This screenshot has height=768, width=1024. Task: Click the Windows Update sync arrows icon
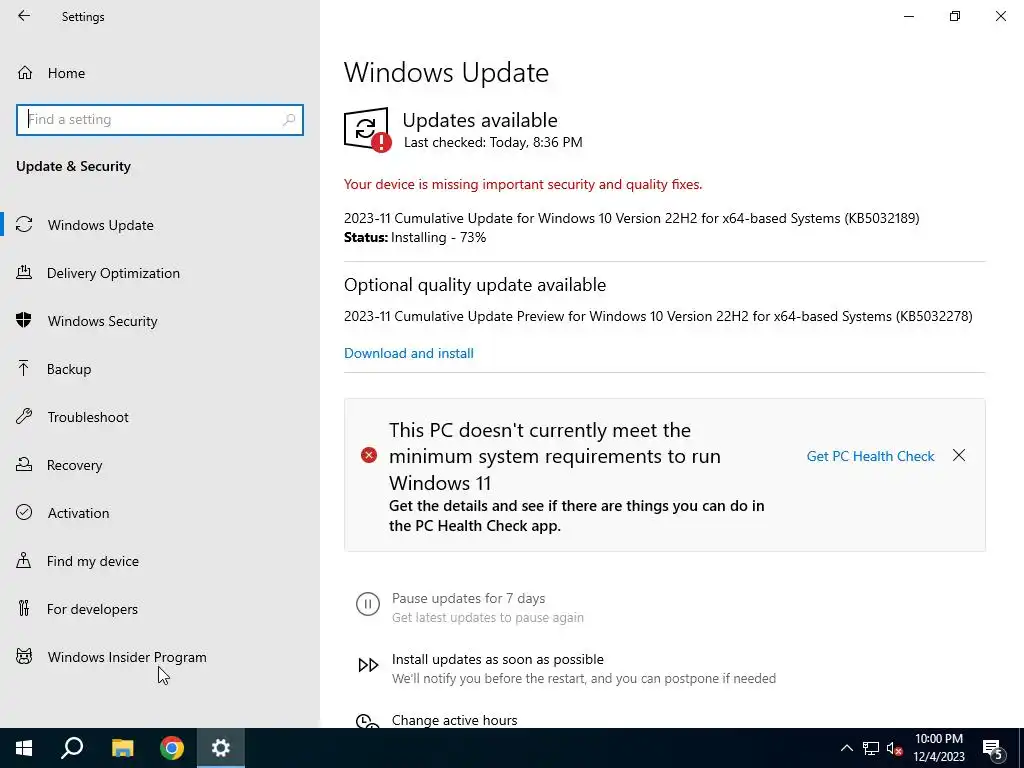tap(24, 224)
